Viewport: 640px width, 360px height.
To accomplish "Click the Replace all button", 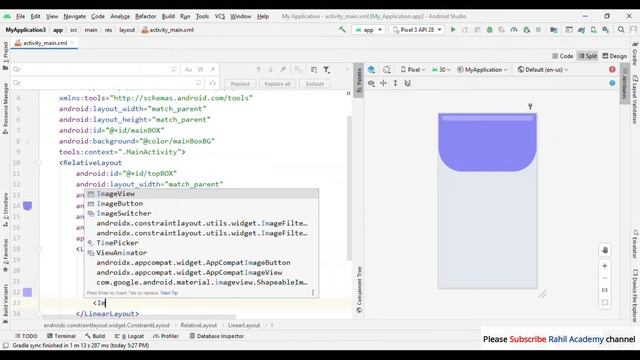I will tap(278, 84).
